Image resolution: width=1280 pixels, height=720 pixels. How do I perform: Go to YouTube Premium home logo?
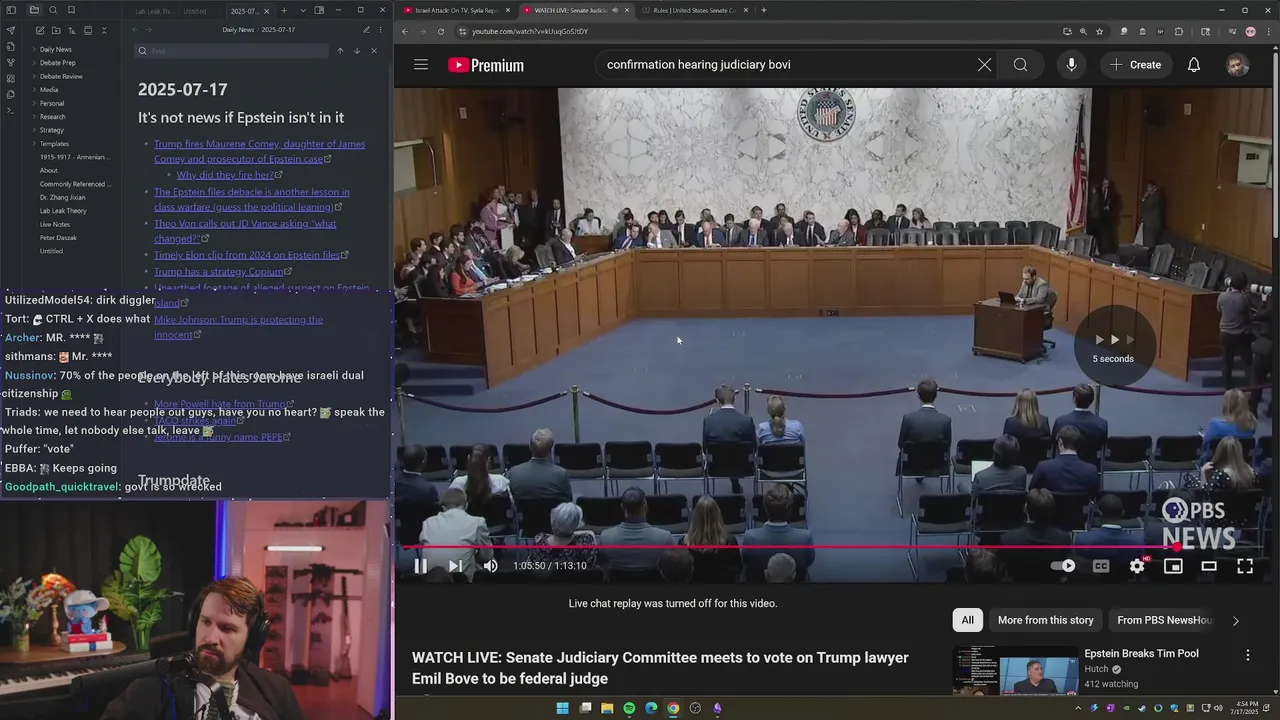click(x=486, y=65)
